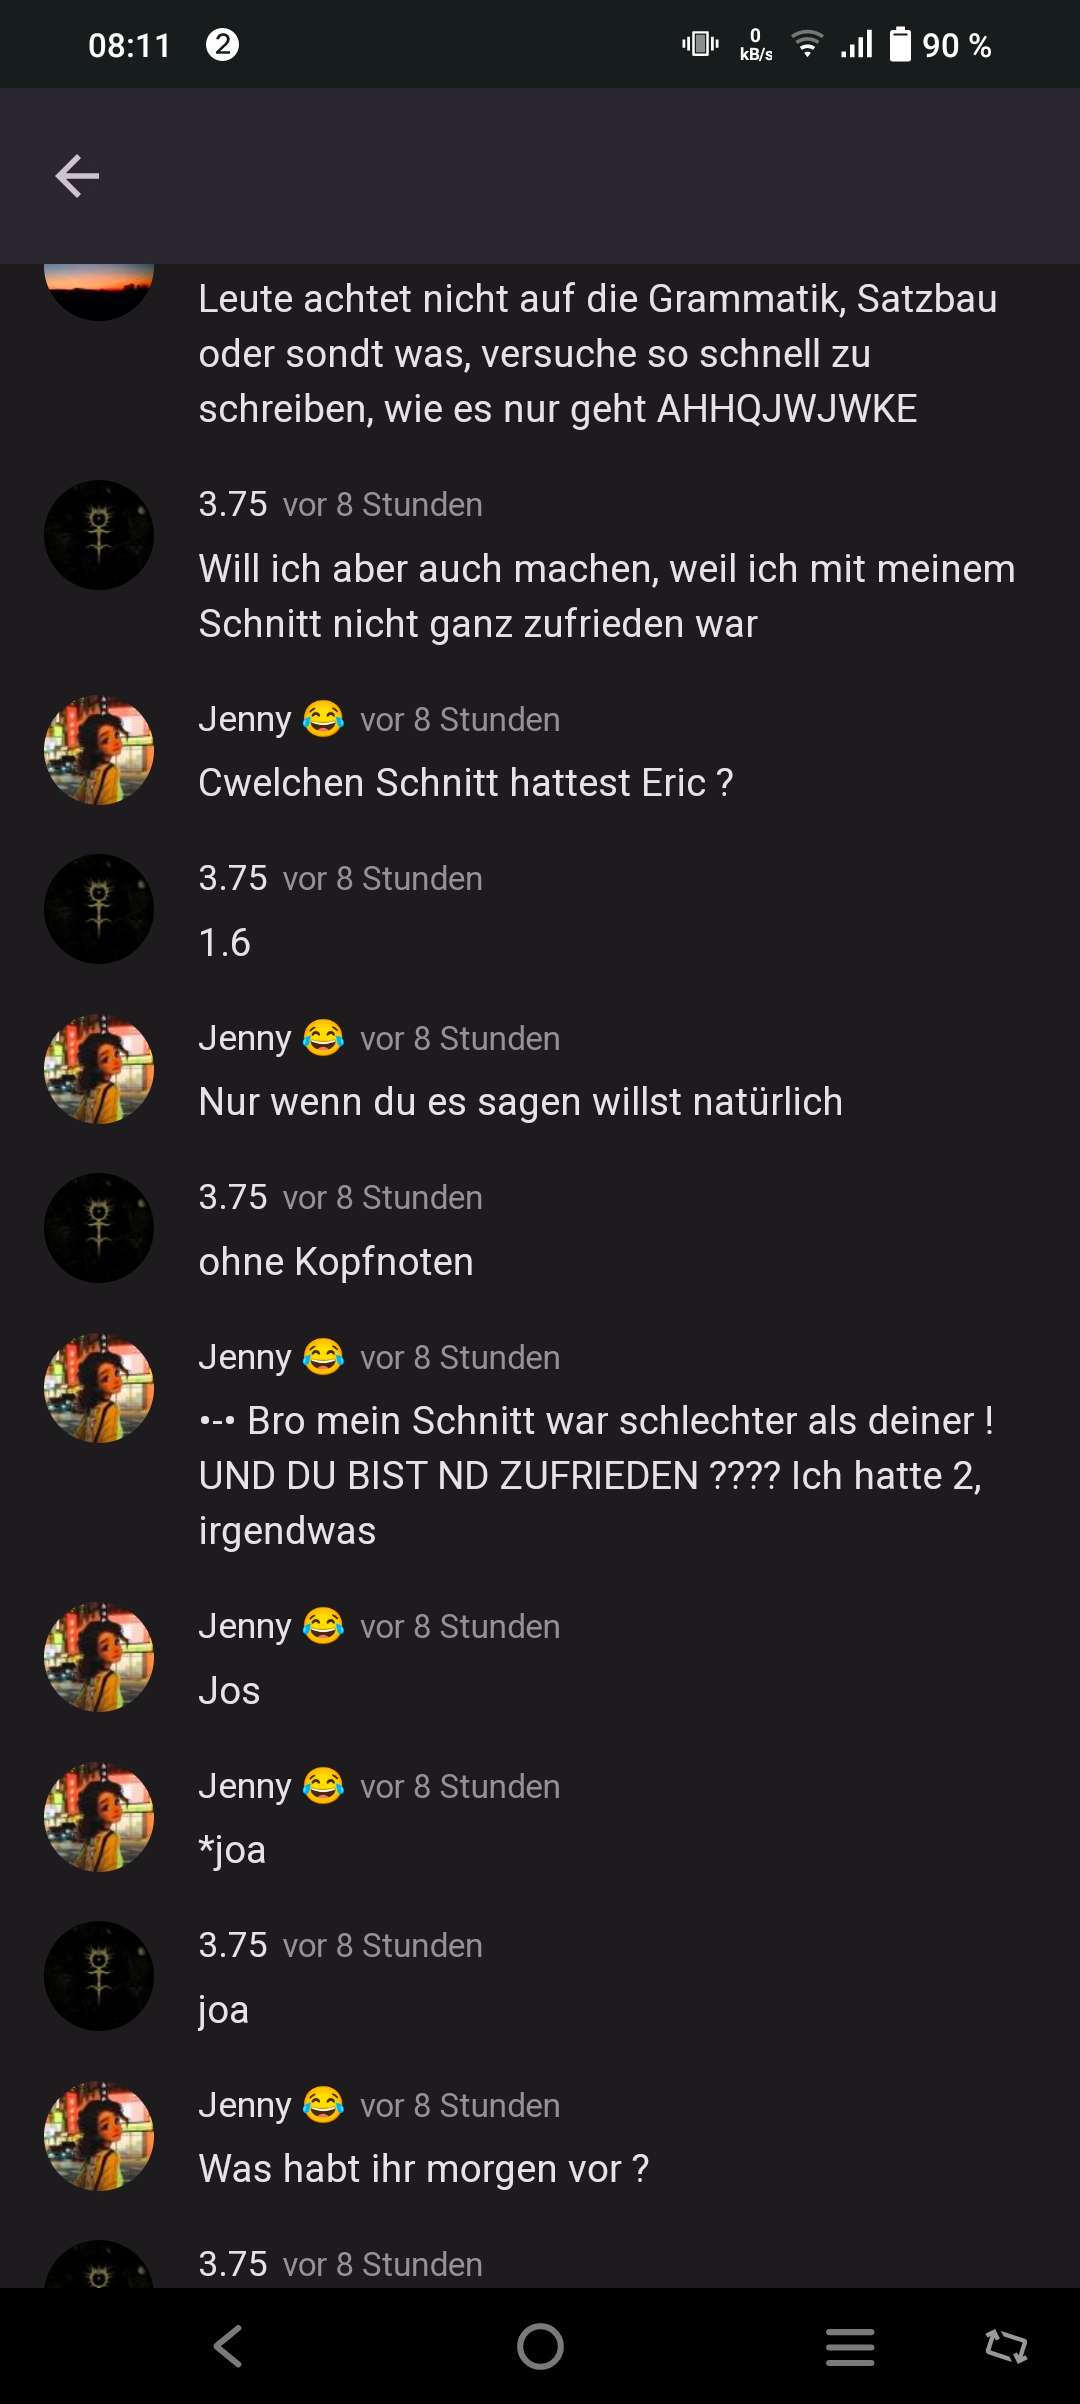
Task: Tap the message 'Leute achtet nicht auf die Grammatik'
Action: tap(598, 354)
